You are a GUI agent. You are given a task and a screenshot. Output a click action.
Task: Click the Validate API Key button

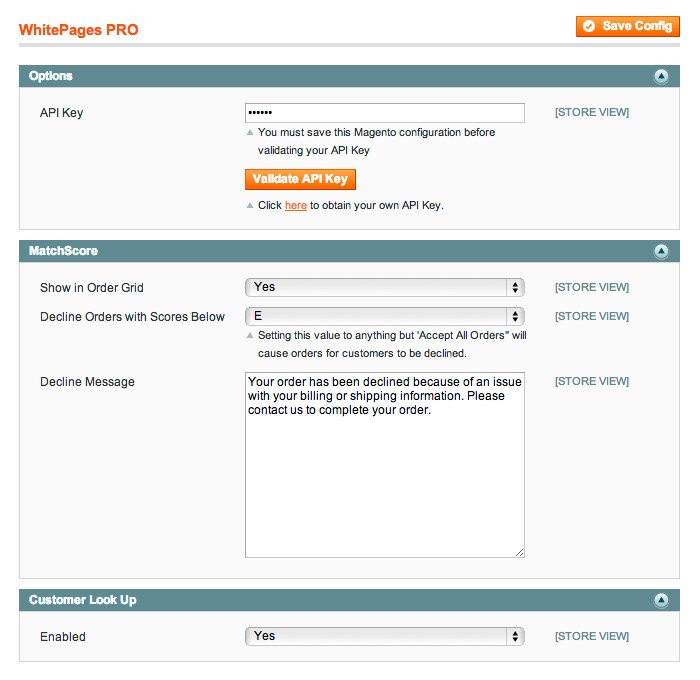pos(300,179)
